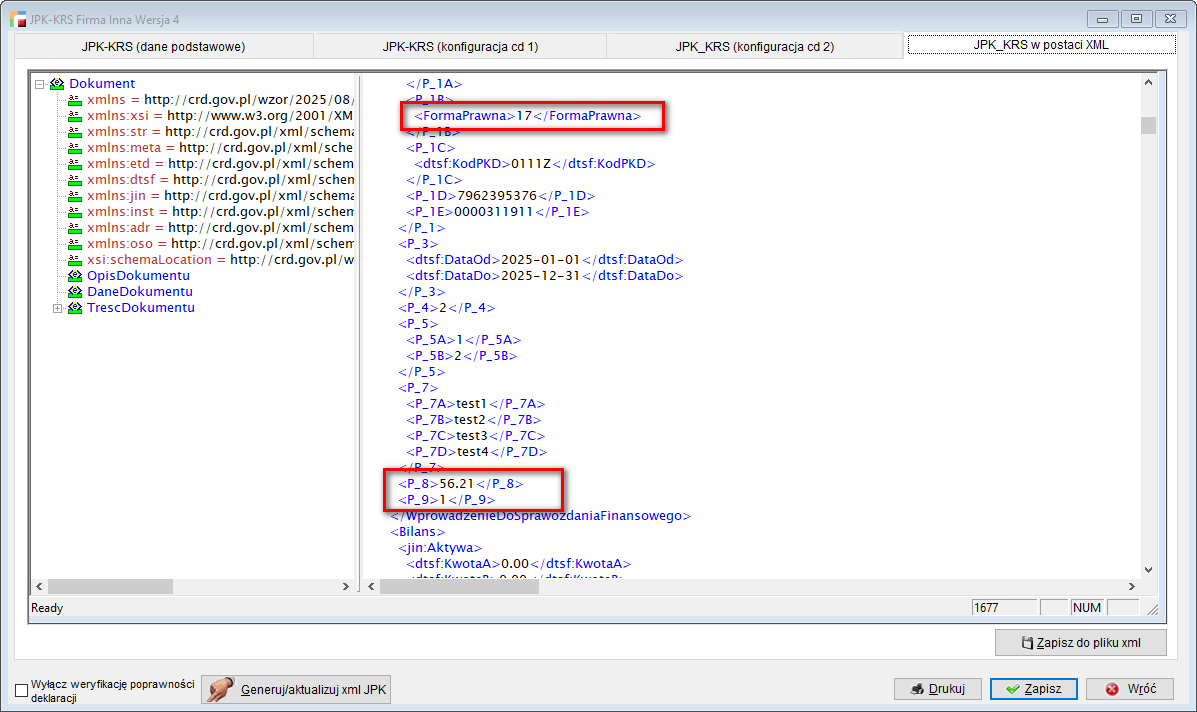Open the JPK-KRS (dane podstawowe) tab

[x=163, y=46]
